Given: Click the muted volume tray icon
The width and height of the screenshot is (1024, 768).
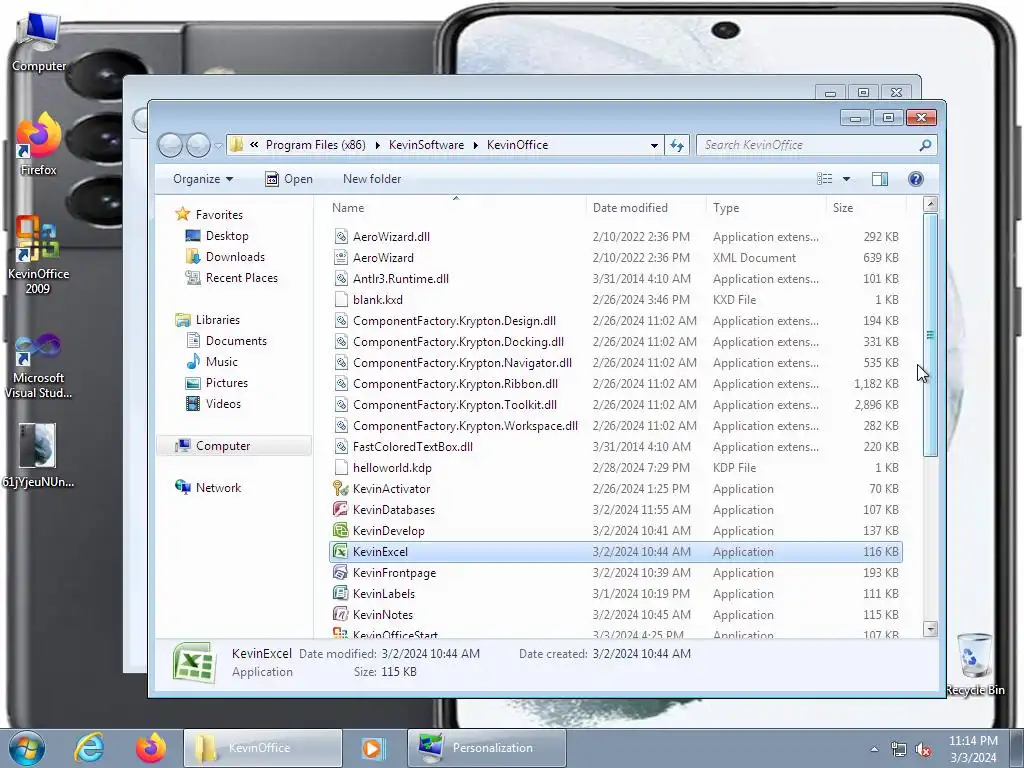Looking at the screenshot, I should [923, 750].
